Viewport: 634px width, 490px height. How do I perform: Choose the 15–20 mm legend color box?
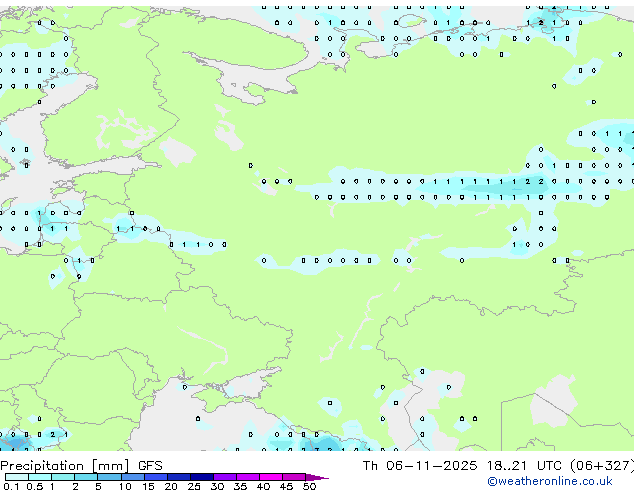(x=155, y=477)
